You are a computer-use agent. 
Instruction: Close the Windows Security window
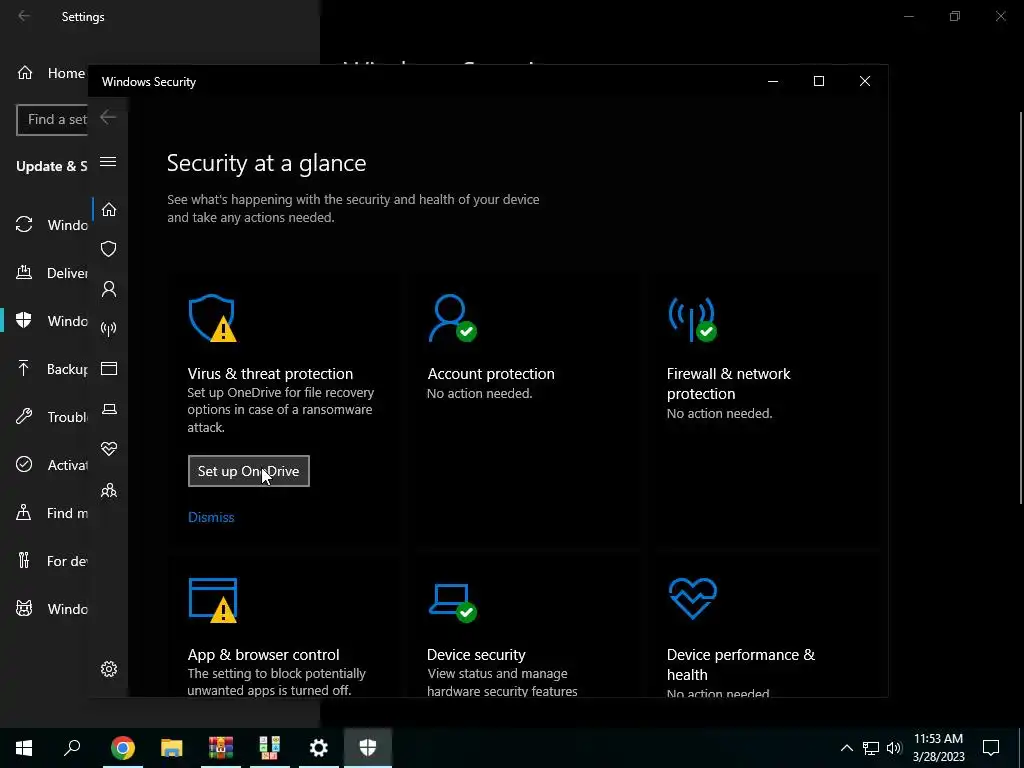865,81
